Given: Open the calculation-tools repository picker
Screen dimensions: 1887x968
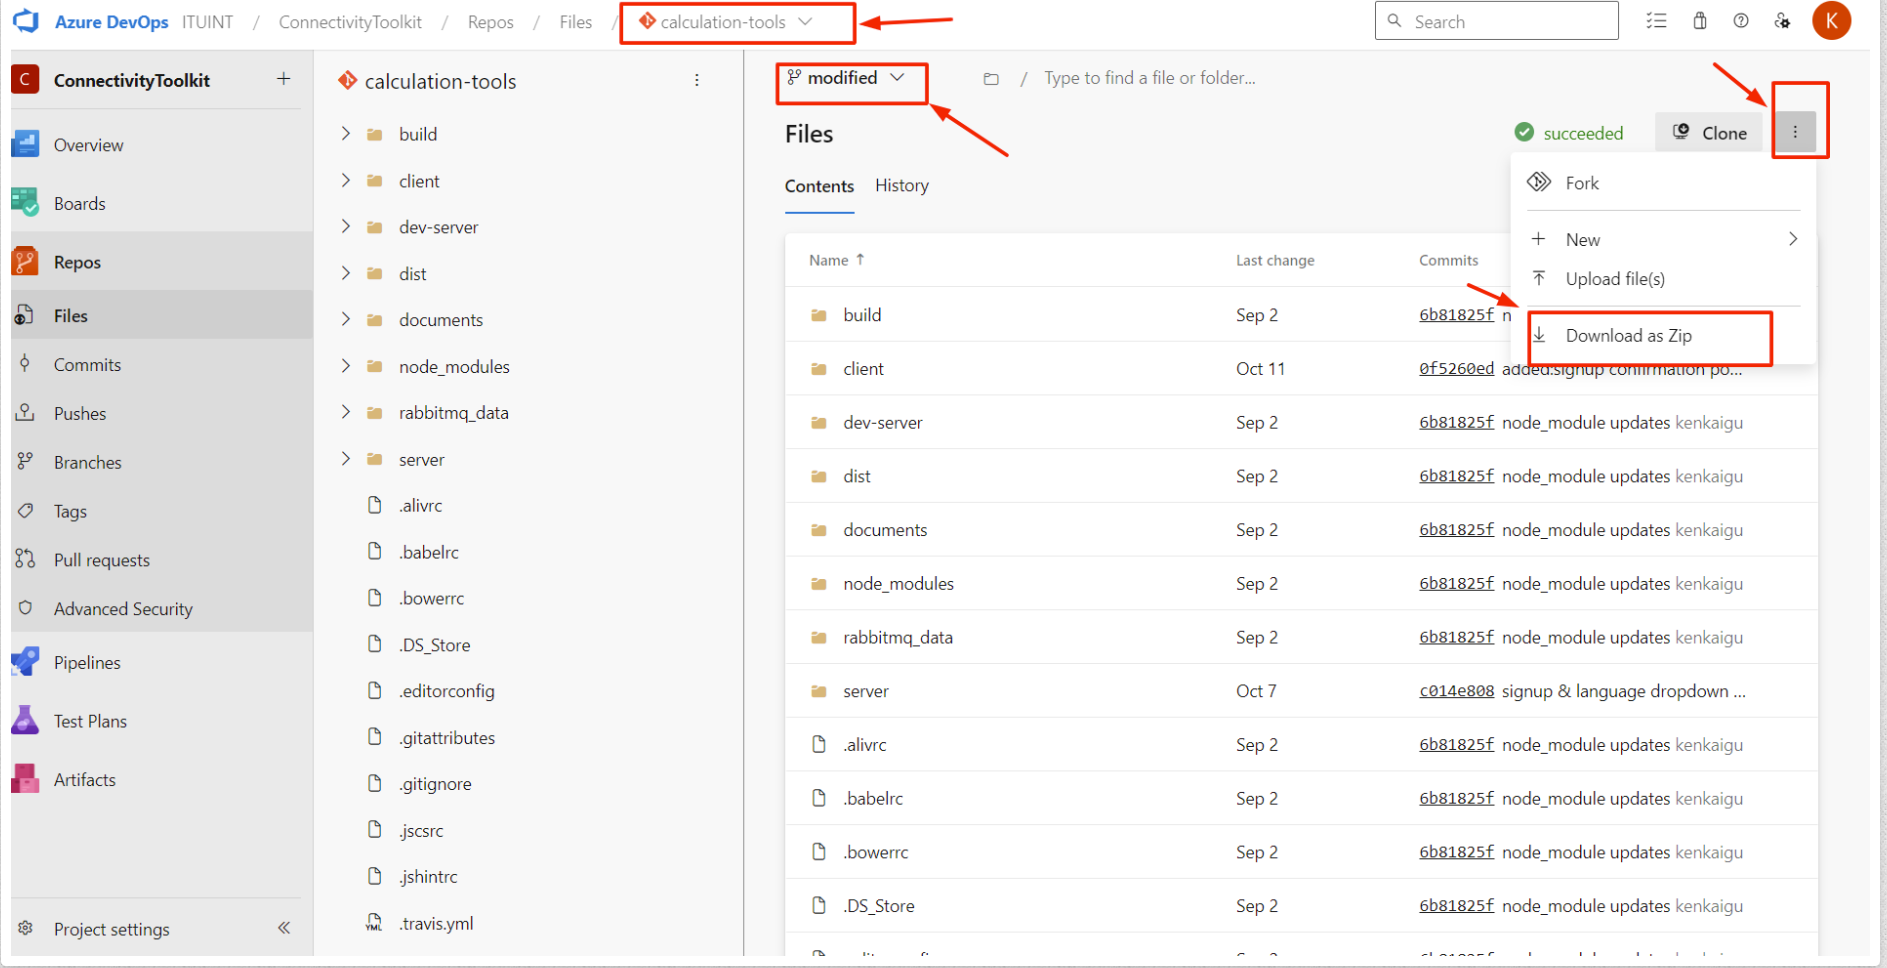Looking at the screenshot, I should [737, 21].
